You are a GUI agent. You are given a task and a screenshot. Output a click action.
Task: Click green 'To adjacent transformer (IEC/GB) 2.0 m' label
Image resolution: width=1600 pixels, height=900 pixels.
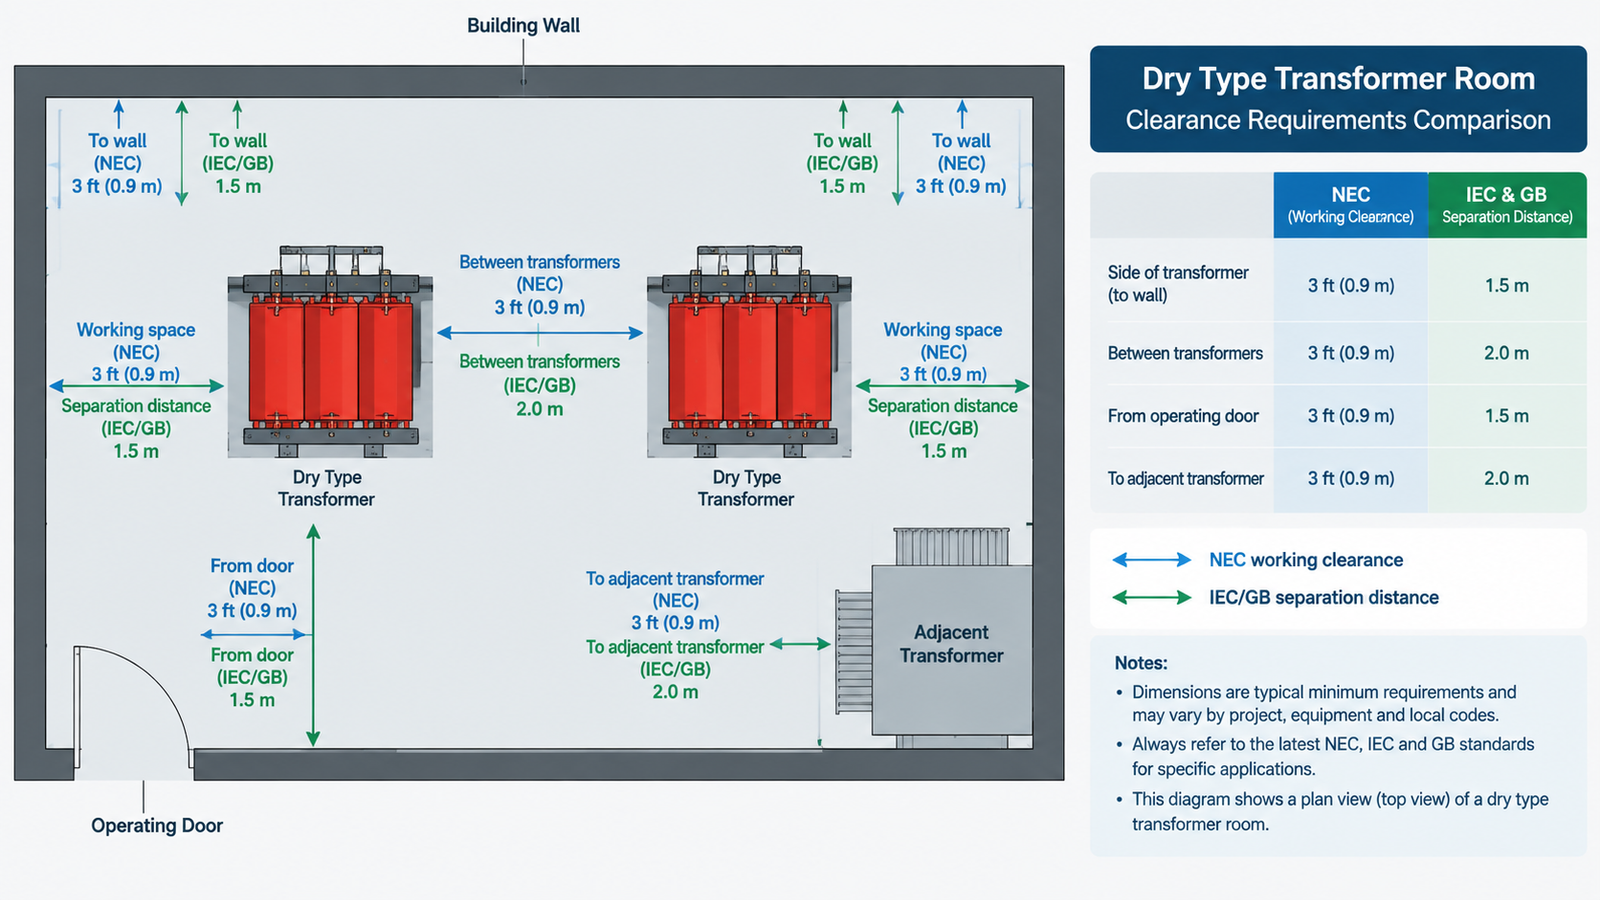(675, 669)
